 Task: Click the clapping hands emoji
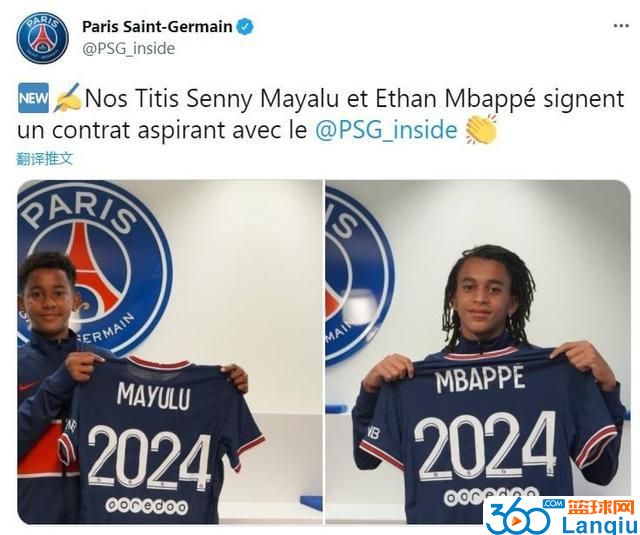[x=482, y=129]
